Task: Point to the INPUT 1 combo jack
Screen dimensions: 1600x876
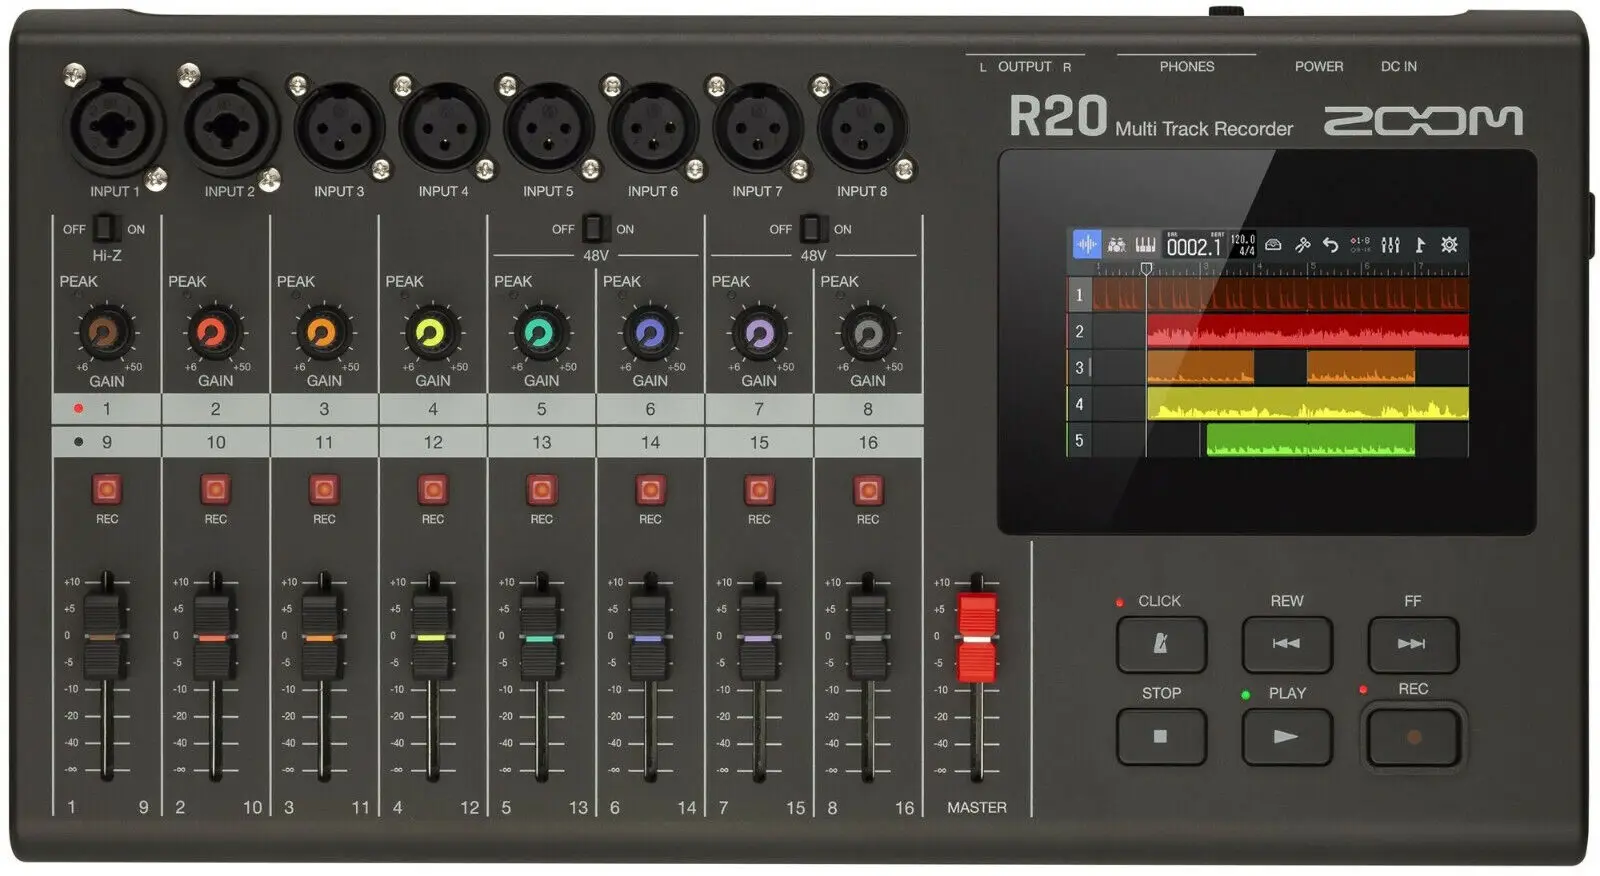Action: tap(115, 127)
